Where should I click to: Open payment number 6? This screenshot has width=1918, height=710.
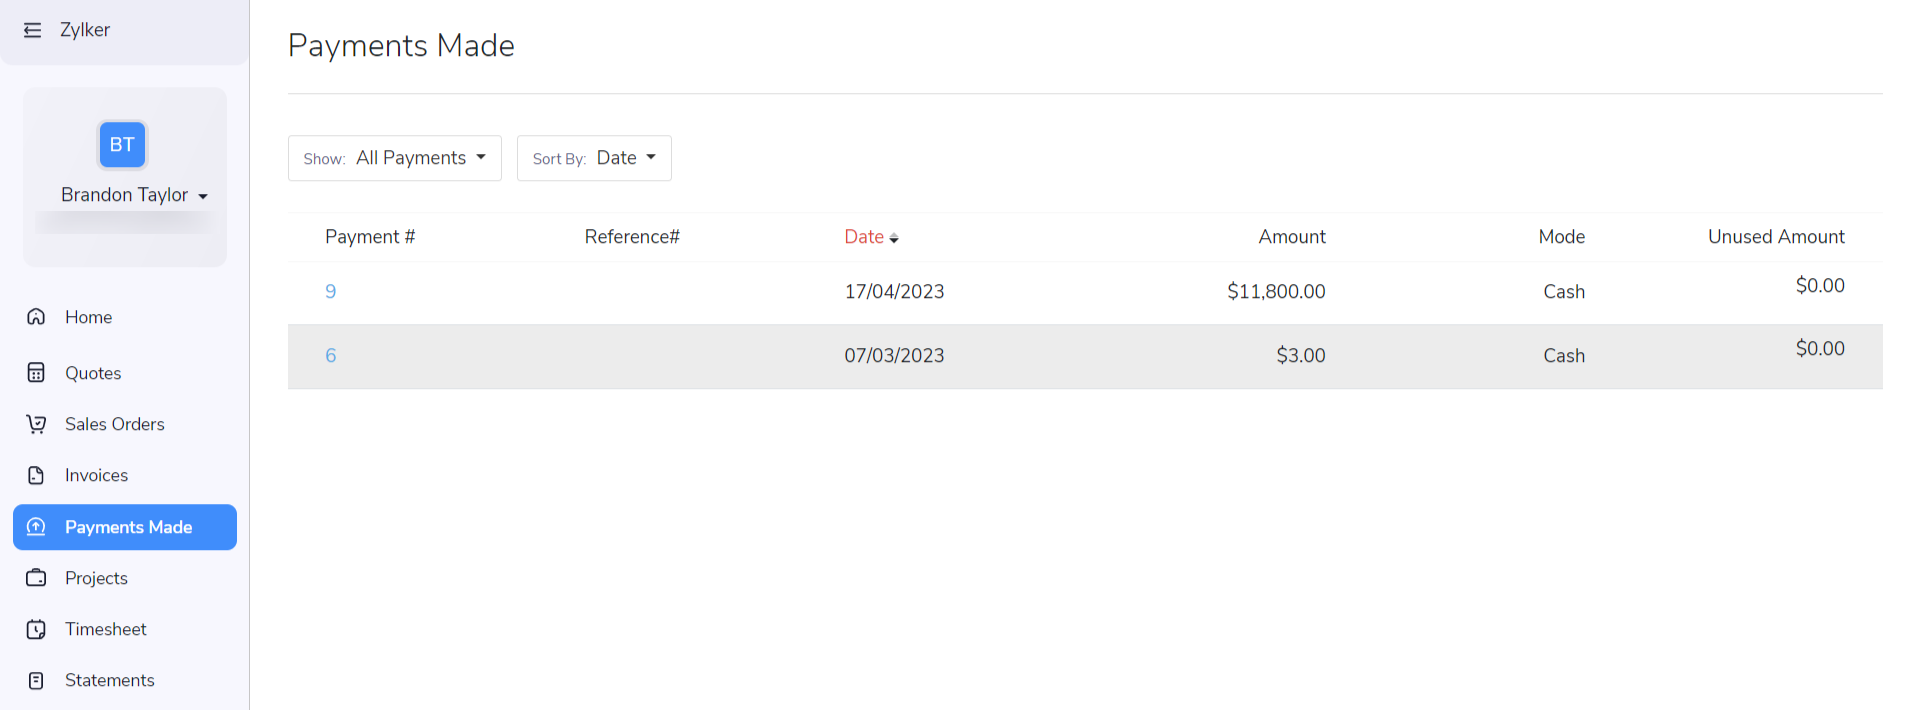(x=331, y=355)
